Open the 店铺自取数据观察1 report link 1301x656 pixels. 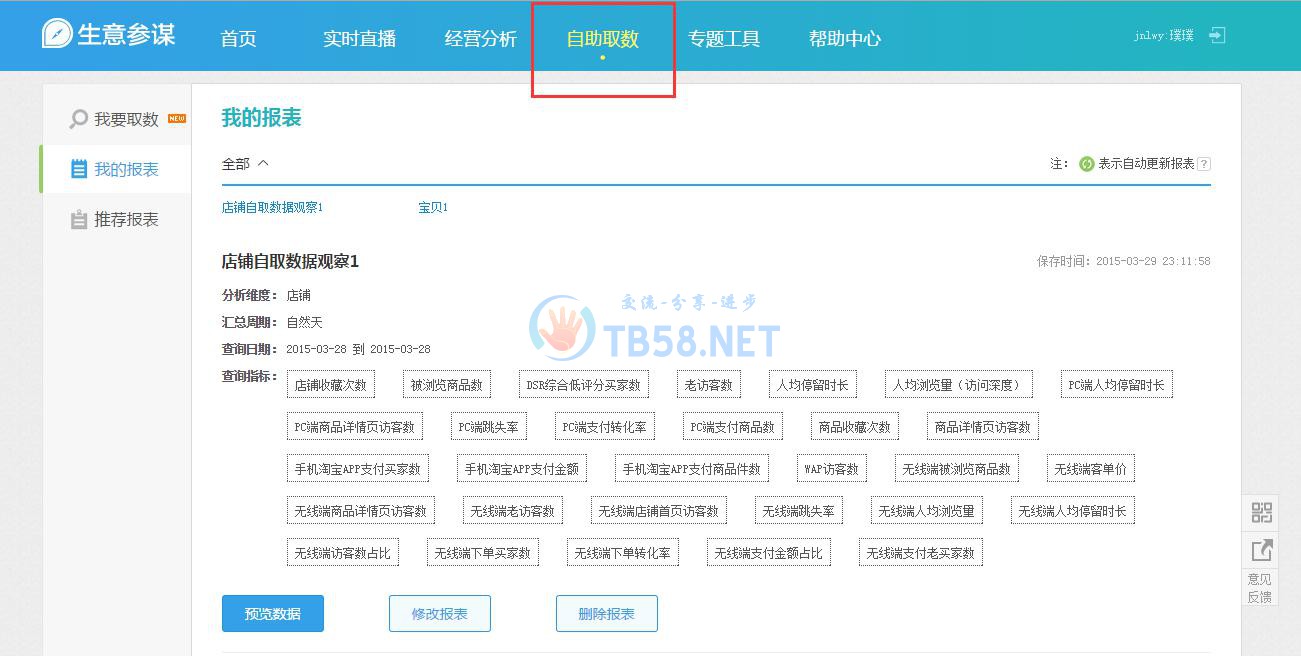pos(272,208)
